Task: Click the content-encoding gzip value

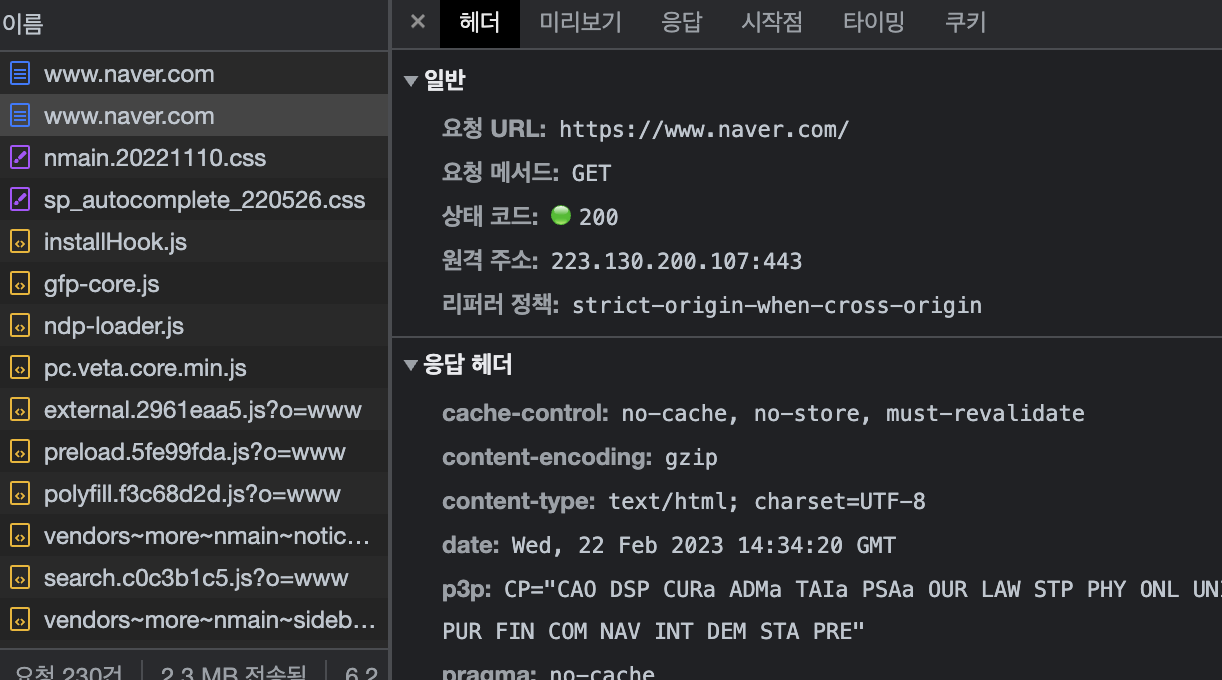Action: tap(691, 457)
